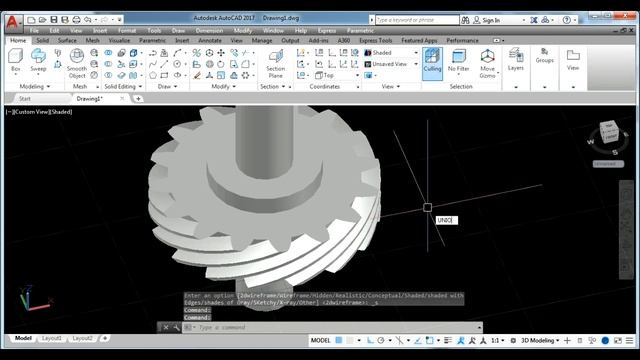Open the Mesh ribbon tab
The height and width of the screenshot is (360, 640).
click(x=93, y=40)
